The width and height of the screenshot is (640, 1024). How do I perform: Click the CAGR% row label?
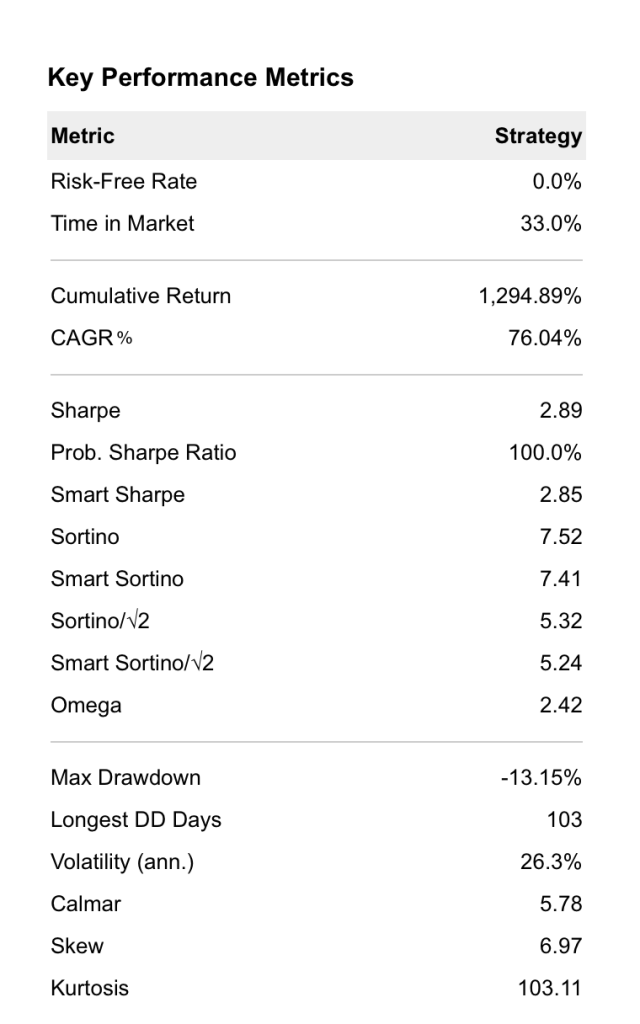91,338
